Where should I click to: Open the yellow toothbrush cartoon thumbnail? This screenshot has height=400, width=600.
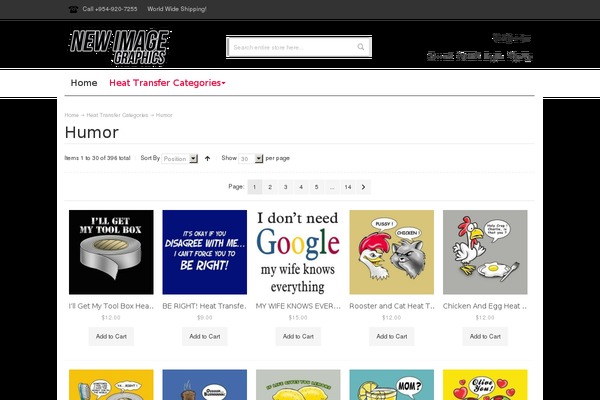click(x=111, y=385)
